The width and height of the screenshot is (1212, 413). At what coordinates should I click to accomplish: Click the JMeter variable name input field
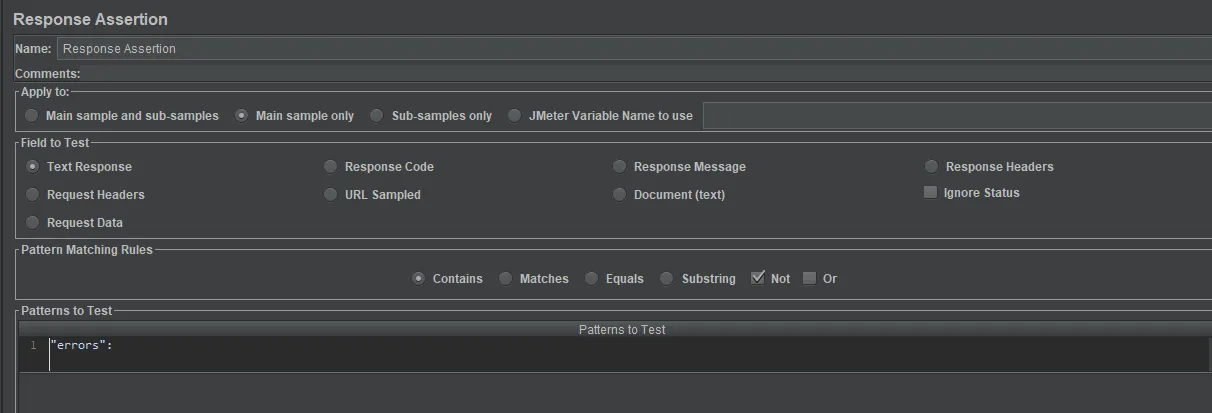click(956, 116)
